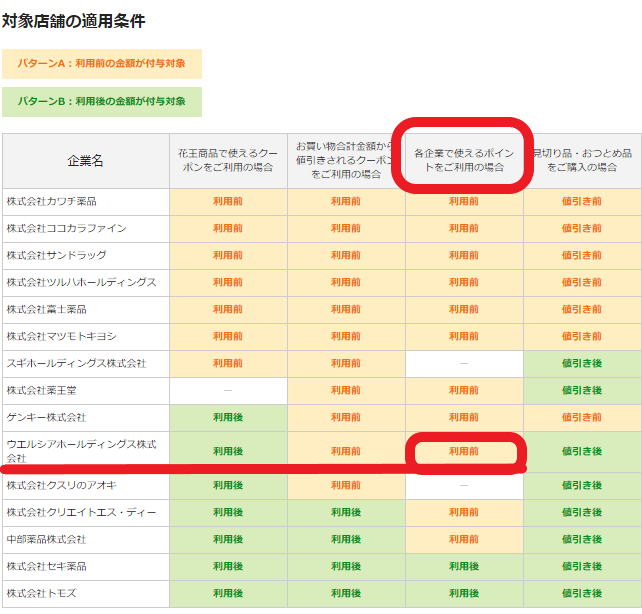Click ウエルシア row's ポイント 利用前 cell

coord(464,451)
